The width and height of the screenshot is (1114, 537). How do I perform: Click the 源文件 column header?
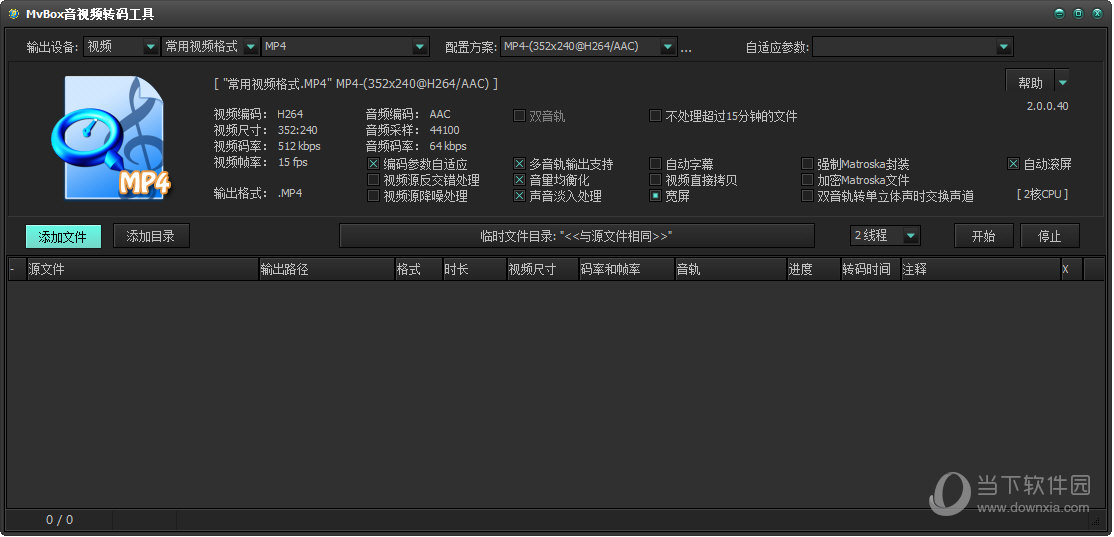click(142, 269)
